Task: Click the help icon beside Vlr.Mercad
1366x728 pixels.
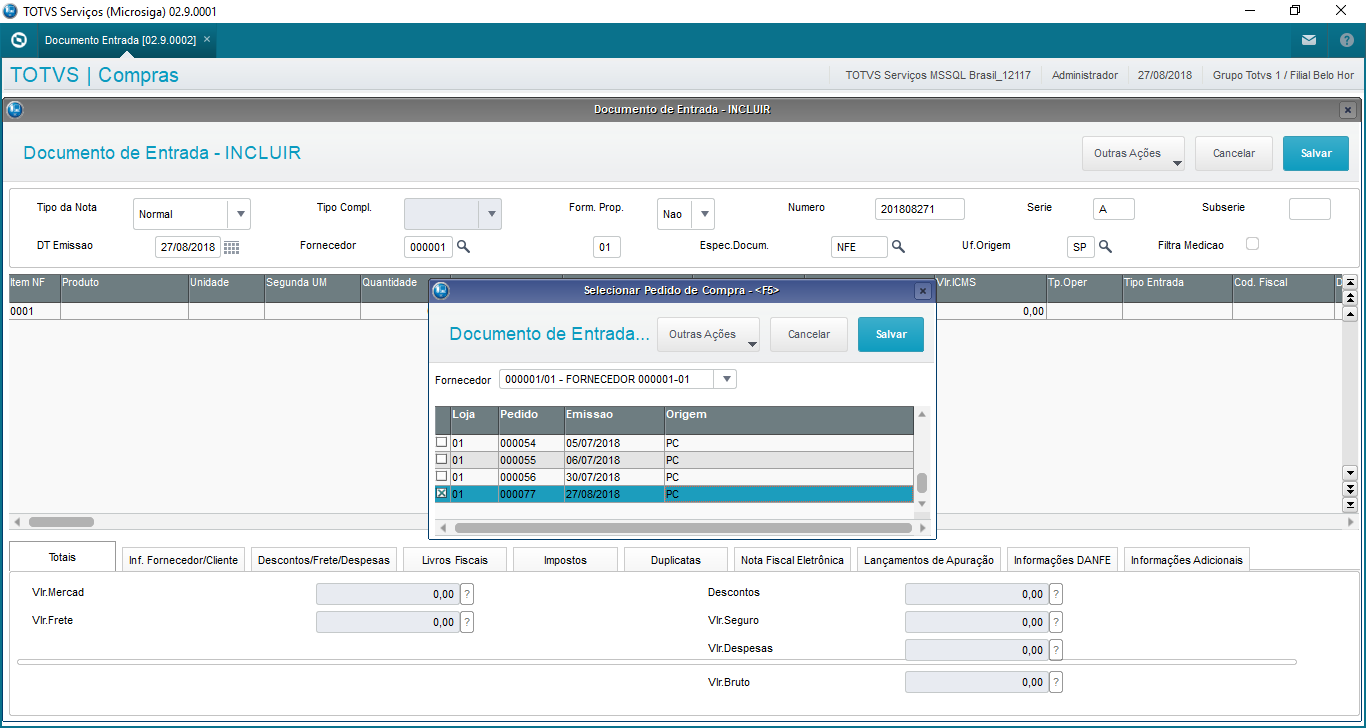Action: pos(466,594)
